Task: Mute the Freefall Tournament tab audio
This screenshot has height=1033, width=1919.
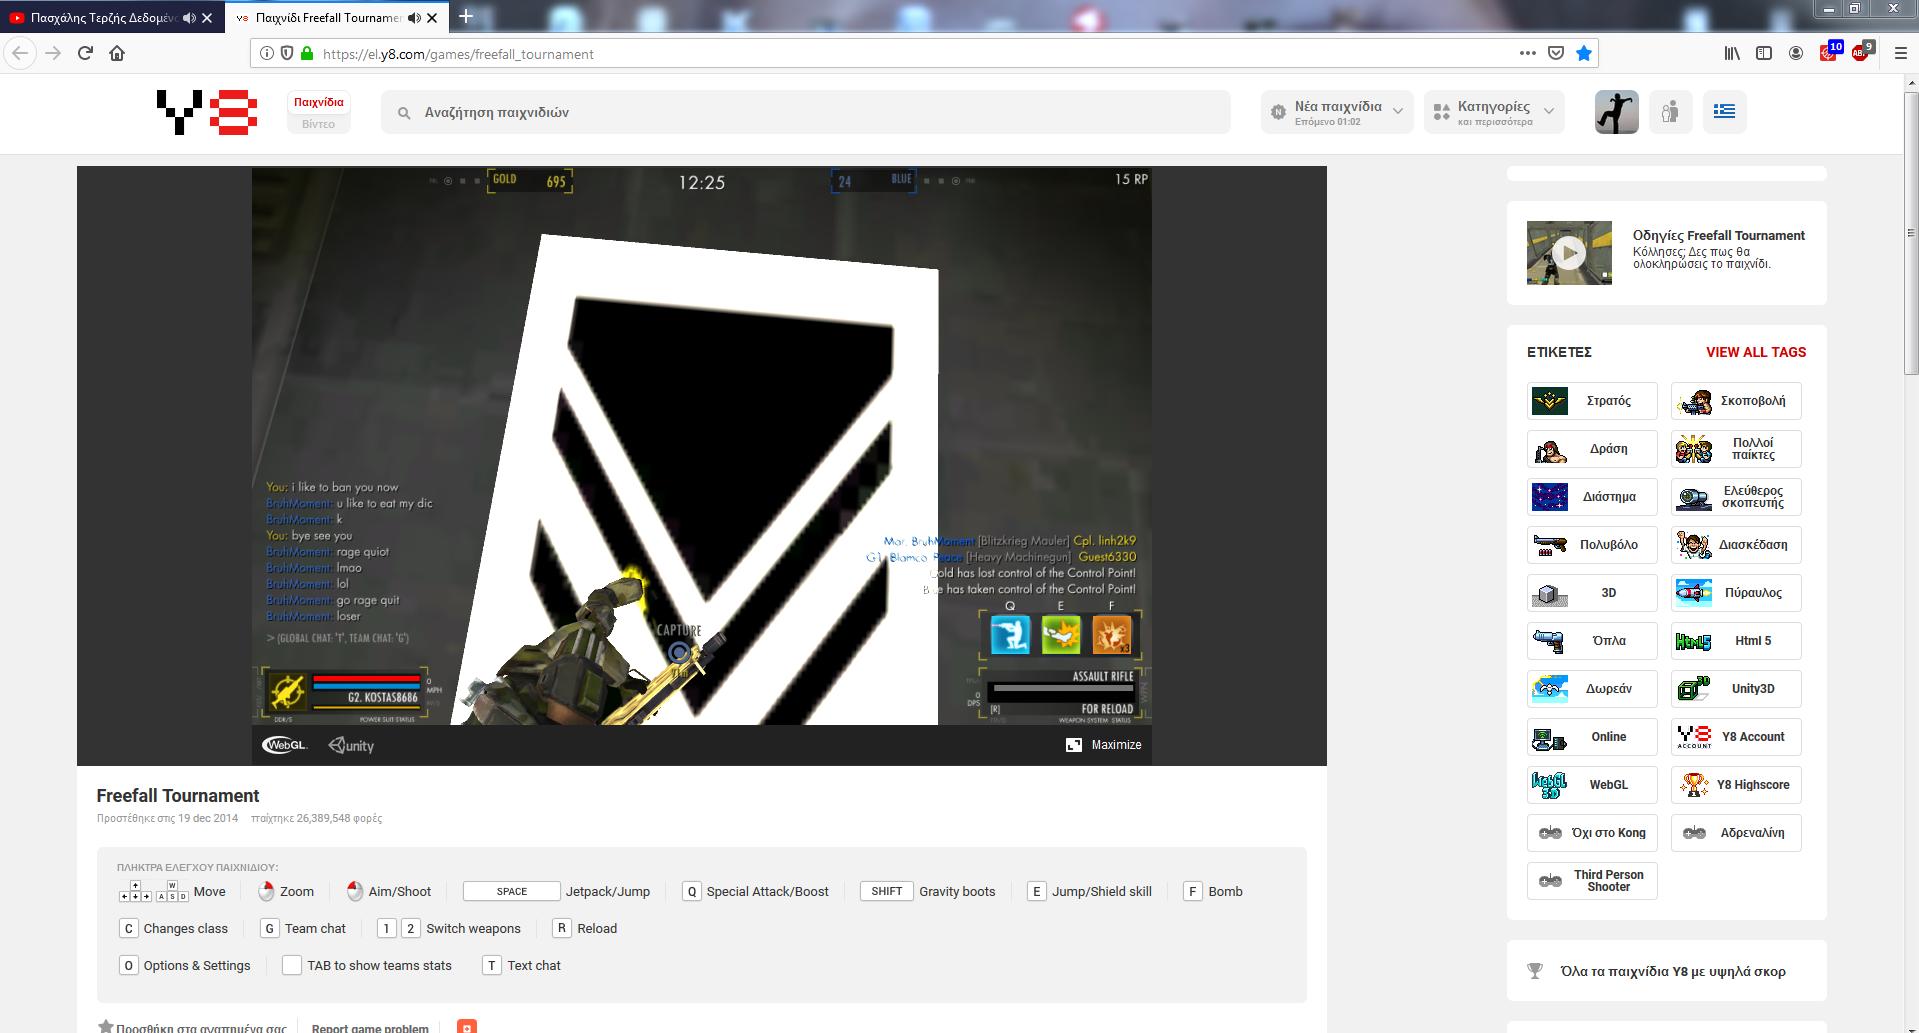Action: pyautogui.click(x=415, y=17)
